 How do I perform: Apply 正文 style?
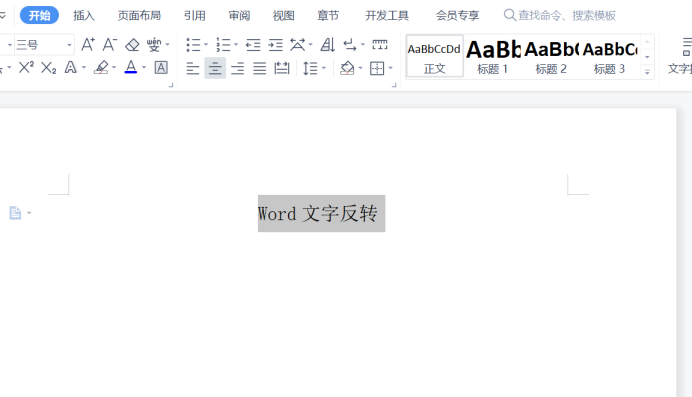coord(434,56)
